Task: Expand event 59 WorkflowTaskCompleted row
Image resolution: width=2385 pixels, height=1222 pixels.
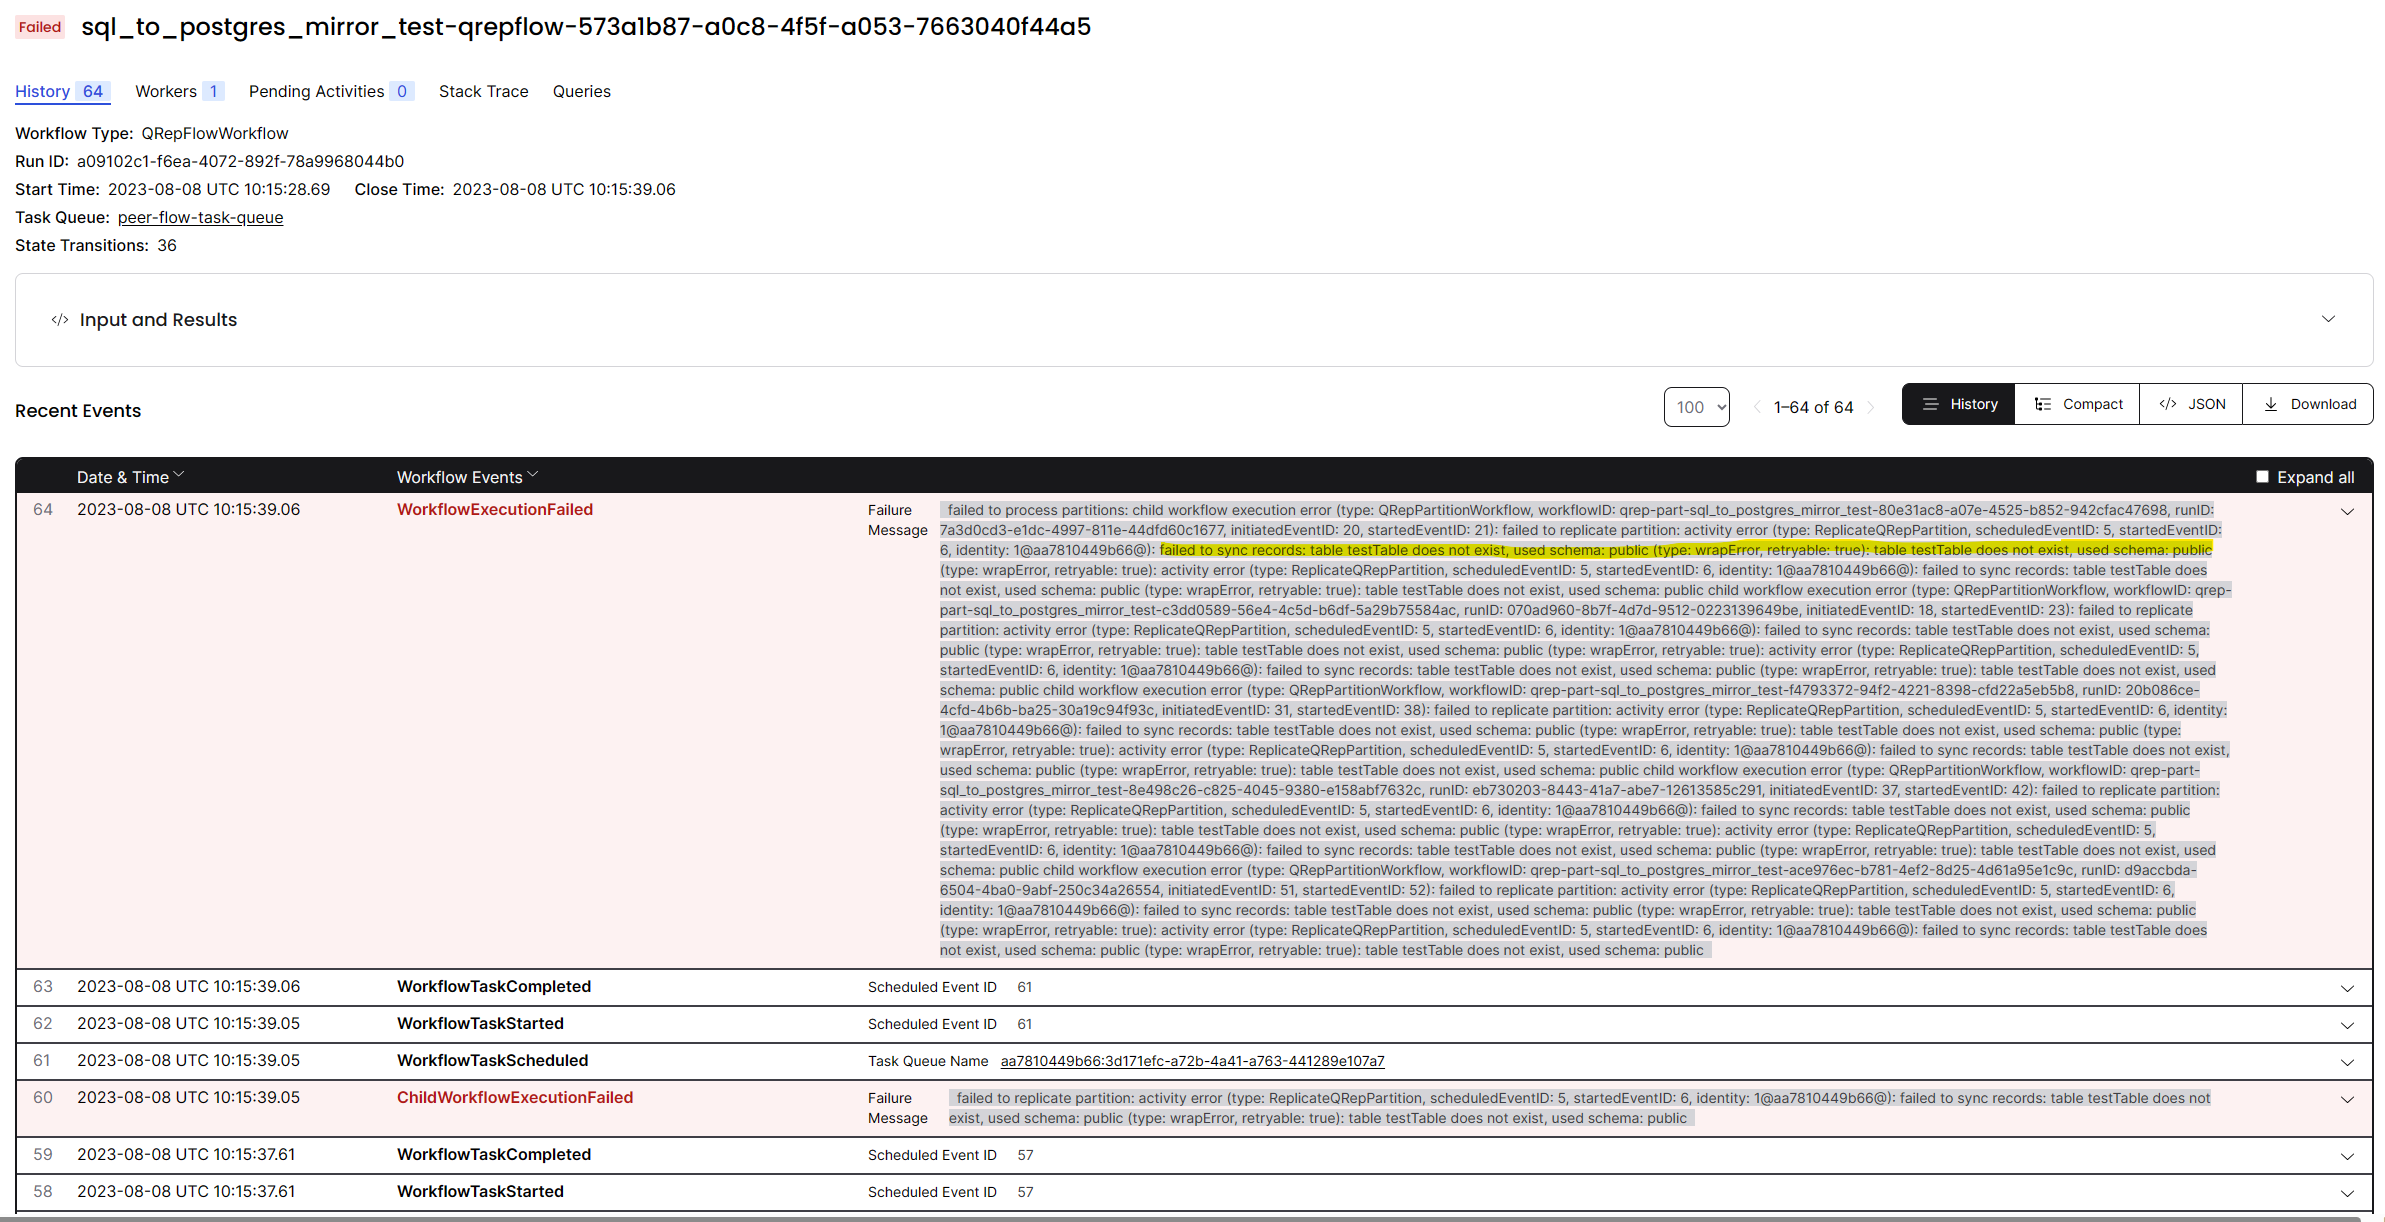Action: [x=2347, y=1156]
